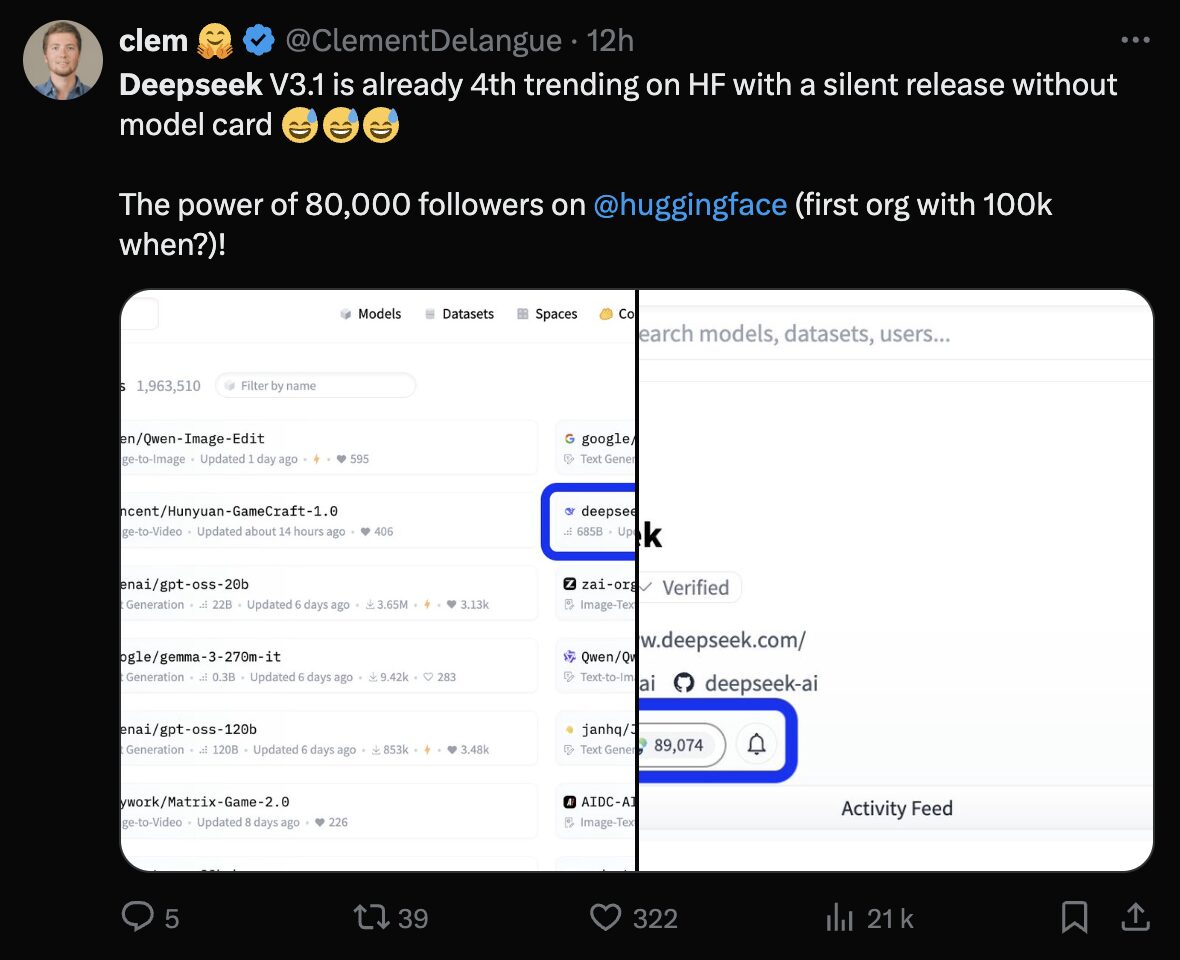
Task: Open the @huggingface mention link
Action: [x=690, y=204]
